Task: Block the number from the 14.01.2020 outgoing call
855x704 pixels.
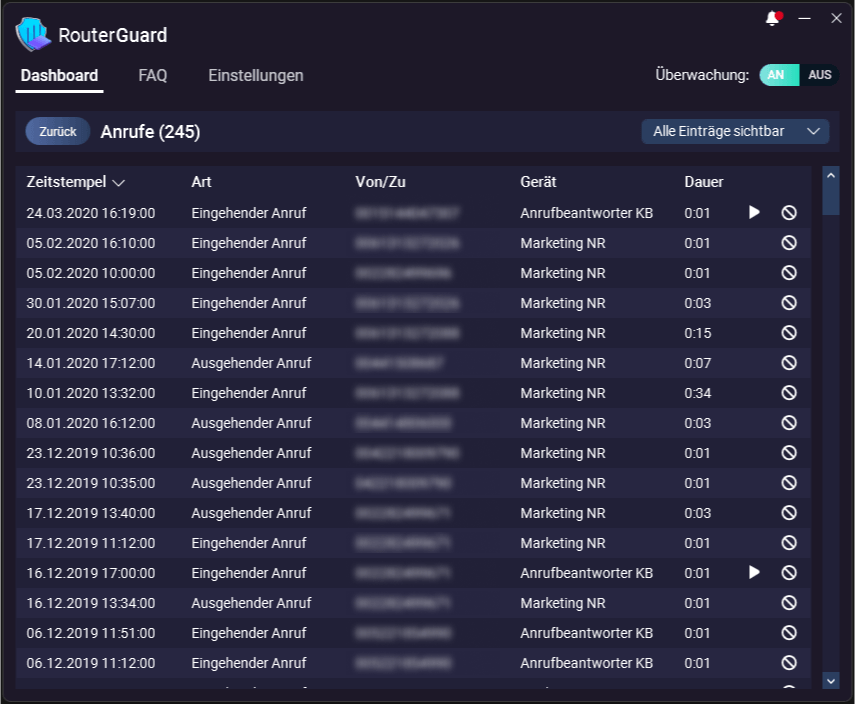Action: pos(789,363)
